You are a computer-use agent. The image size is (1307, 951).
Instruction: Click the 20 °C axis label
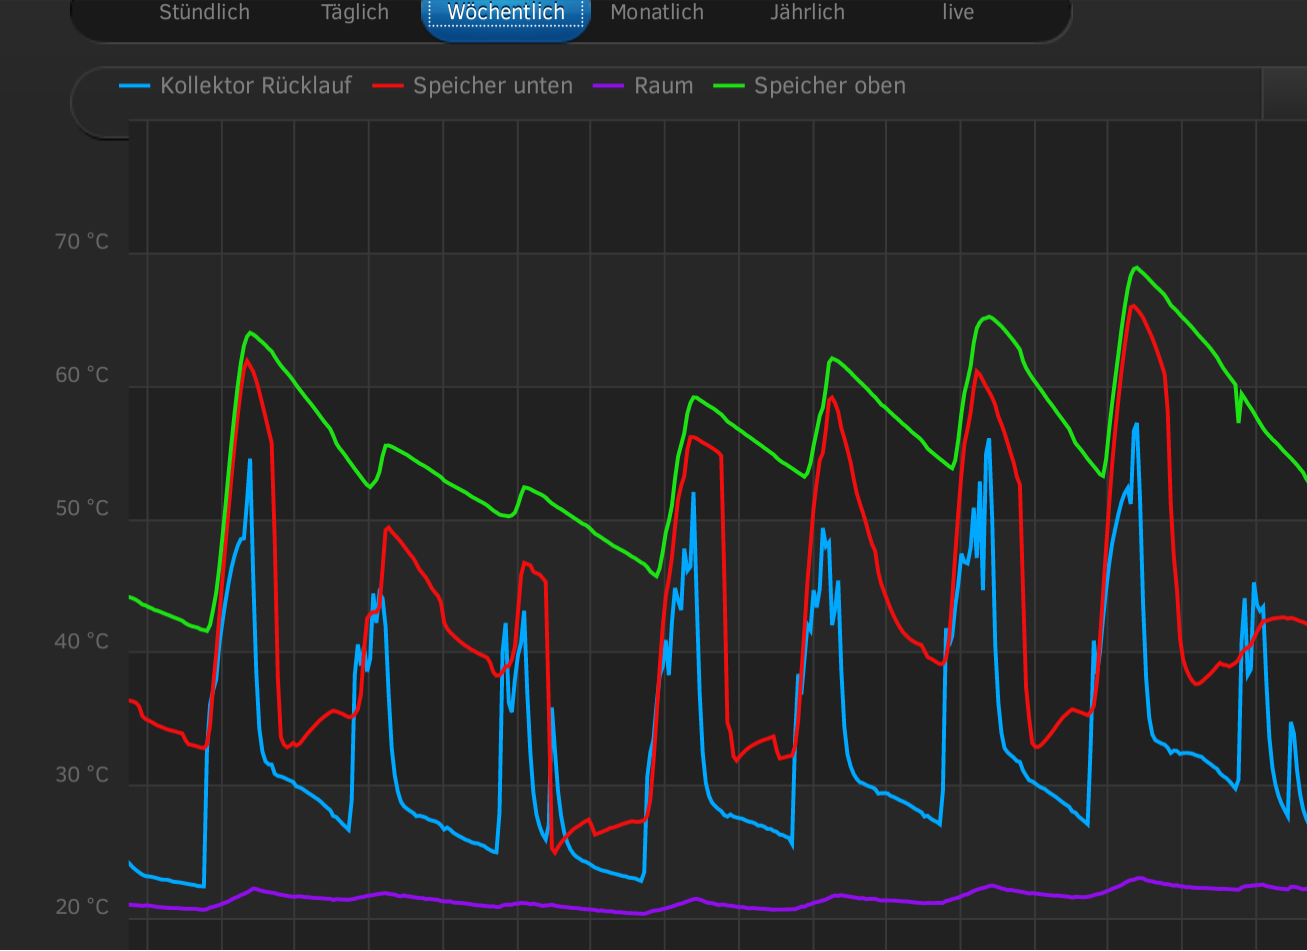pyautogui.click(x=82, y=907)
